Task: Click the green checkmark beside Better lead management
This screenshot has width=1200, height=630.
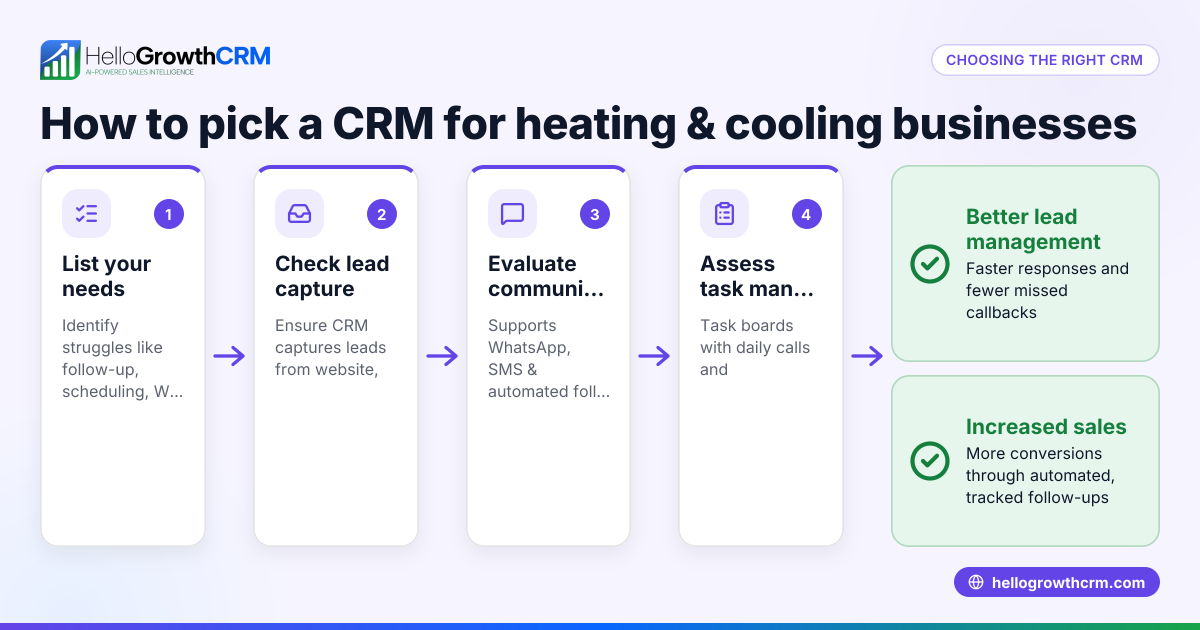Action: 930,264
